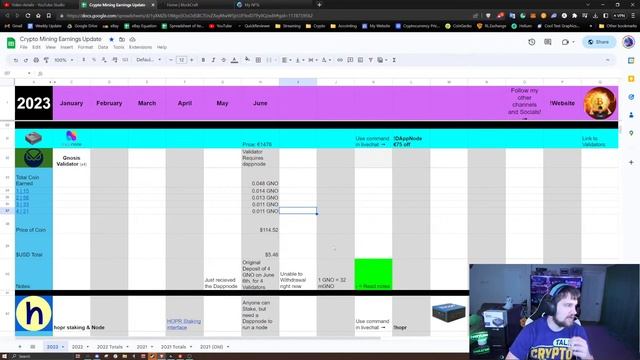Click the insert comment icon
Screen dimensions: 640x360
pyautogui.click(x=350, y=60)
